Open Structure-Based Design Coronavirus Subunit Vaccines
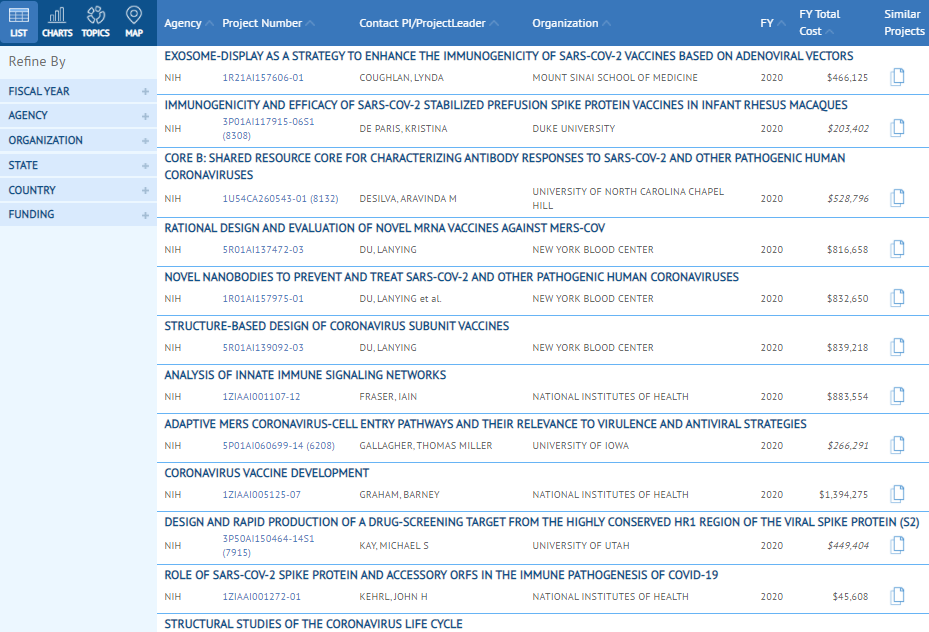Image resolution: width=929 pixels, height=632 pixels. tap(337, 326)
